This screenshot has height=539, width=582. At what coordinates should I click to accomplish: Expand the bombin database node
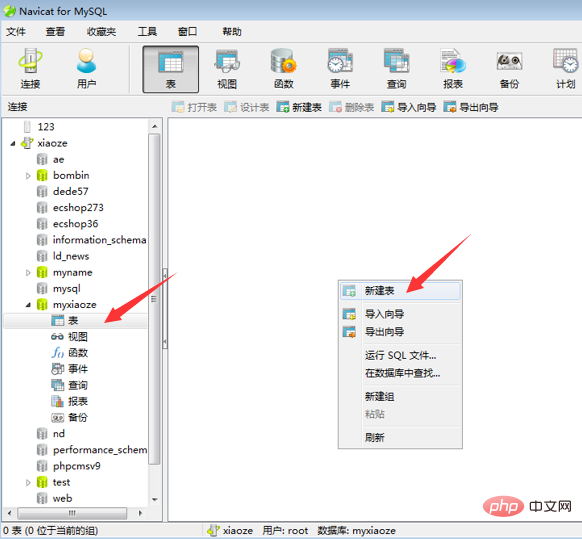(x=28, y=176)
